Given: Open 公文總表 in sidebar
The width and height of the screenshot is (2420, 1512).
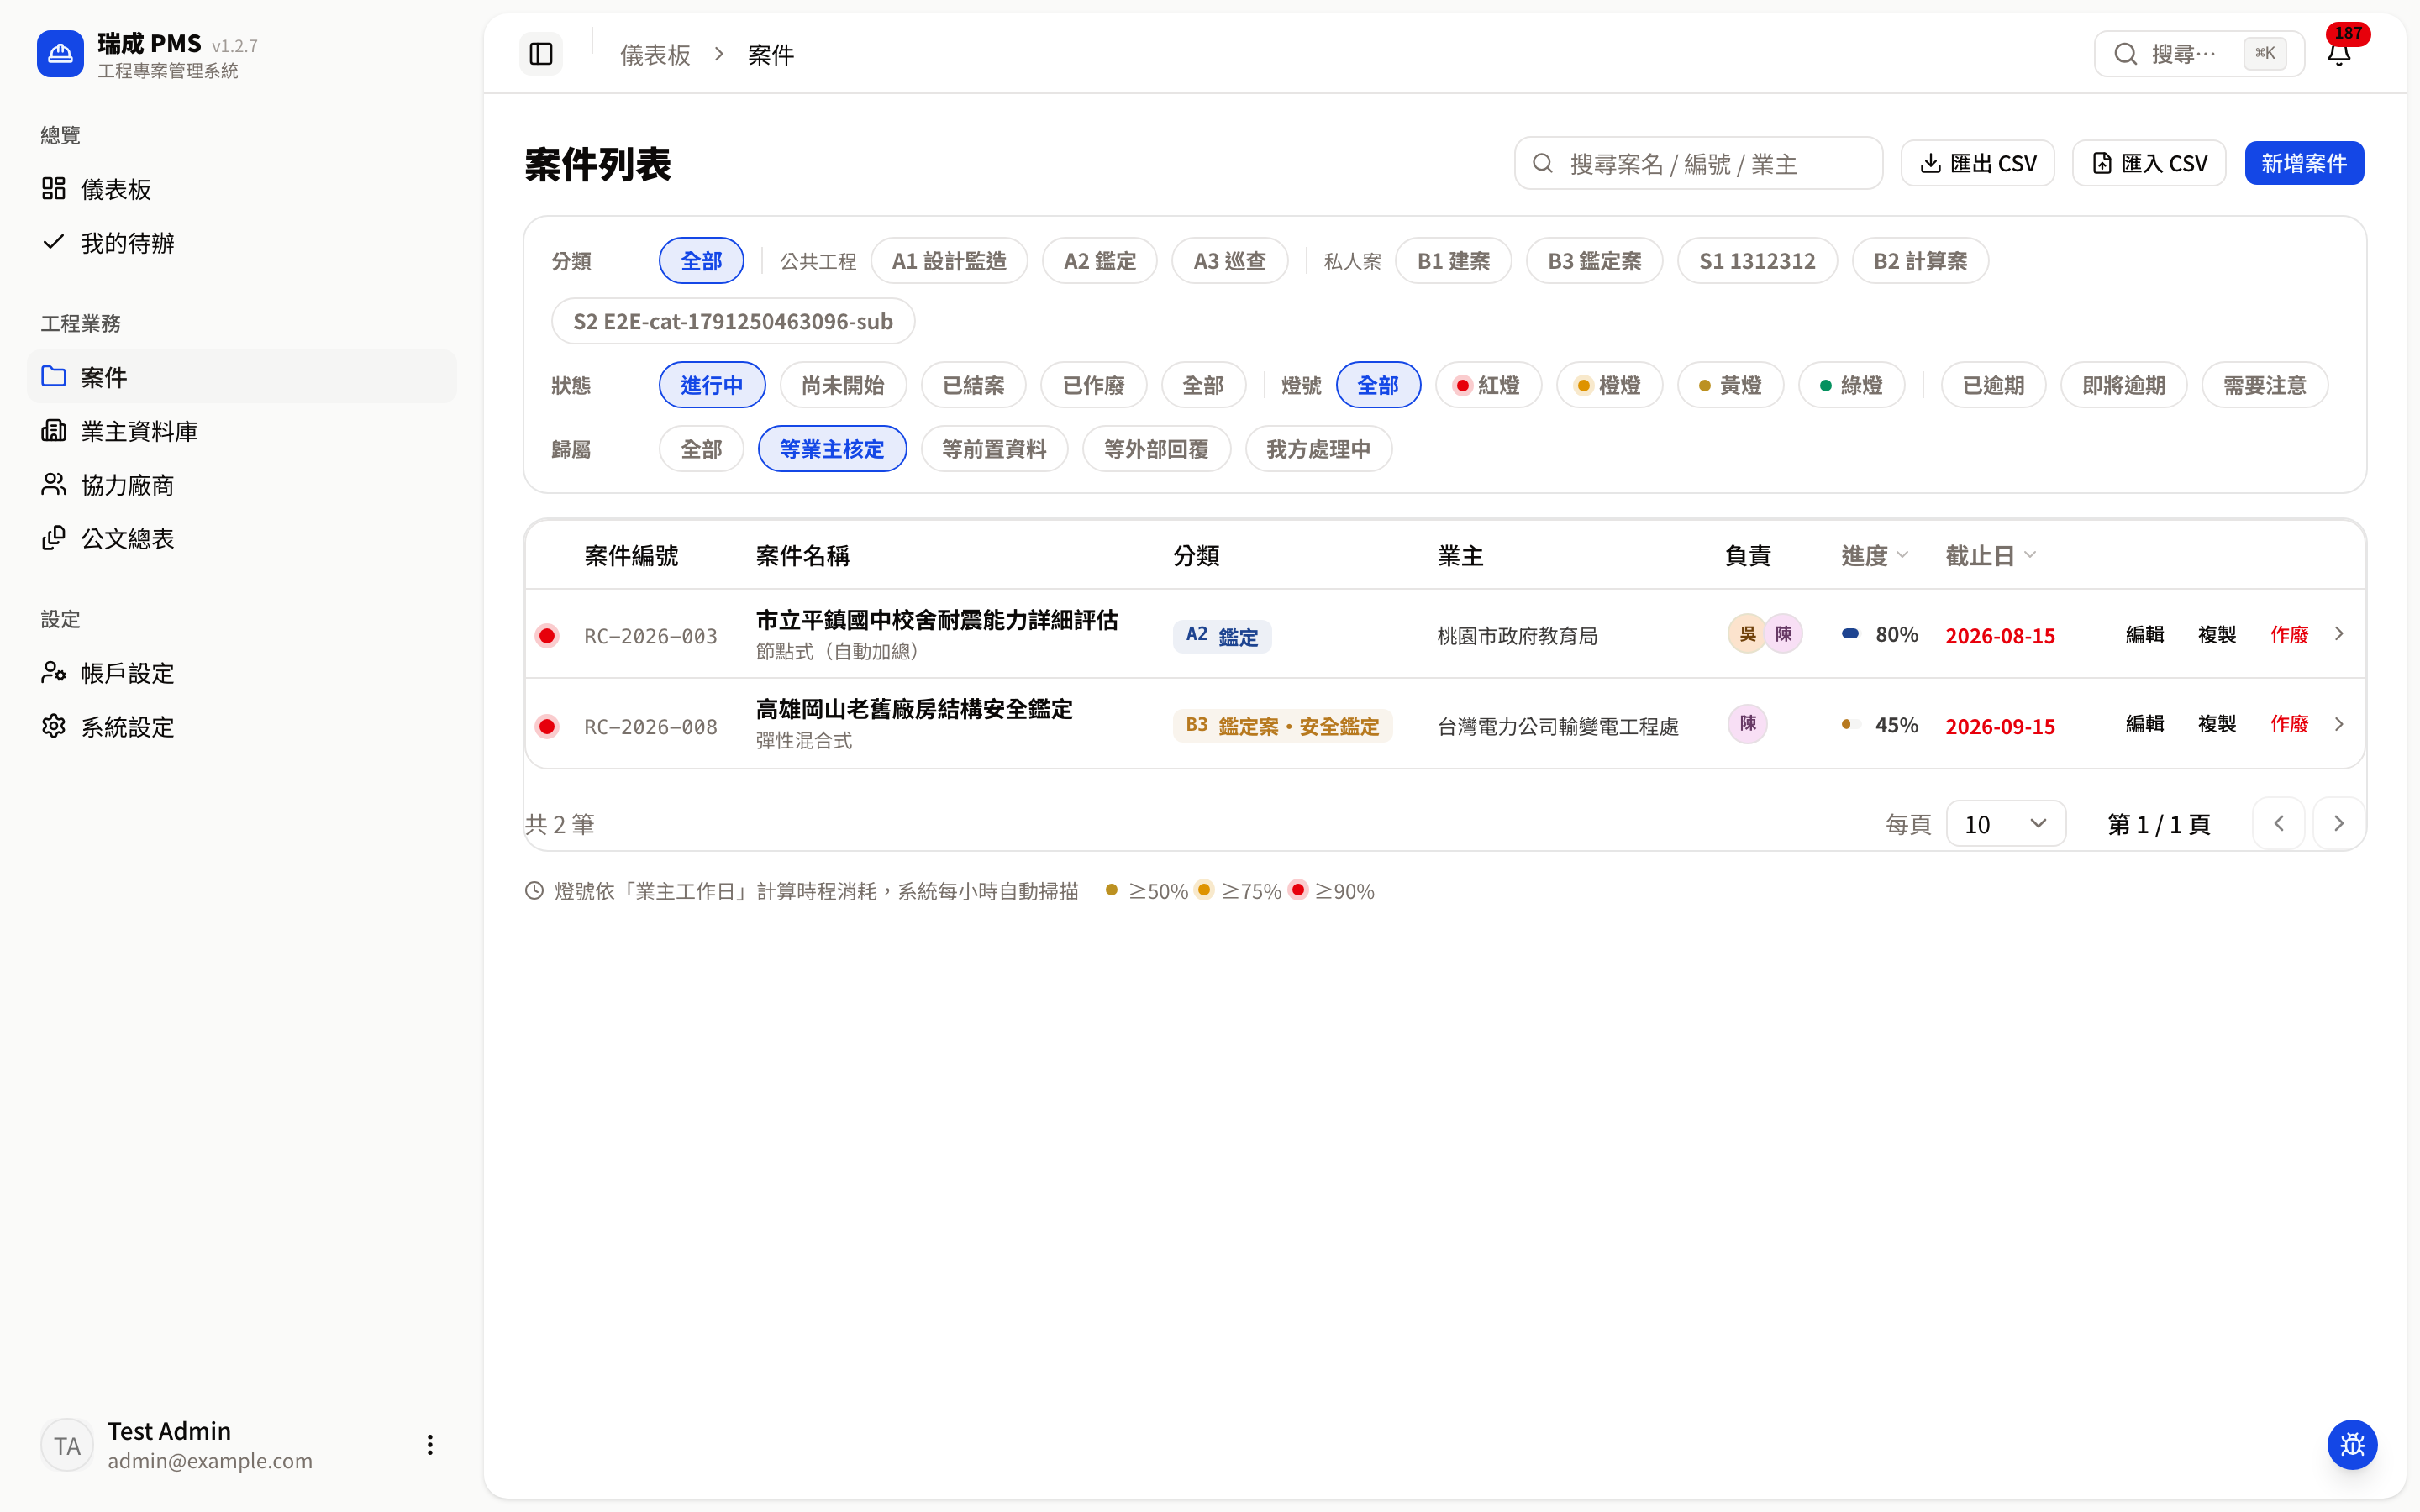Looking at the screenshot, I should point(242,539).
